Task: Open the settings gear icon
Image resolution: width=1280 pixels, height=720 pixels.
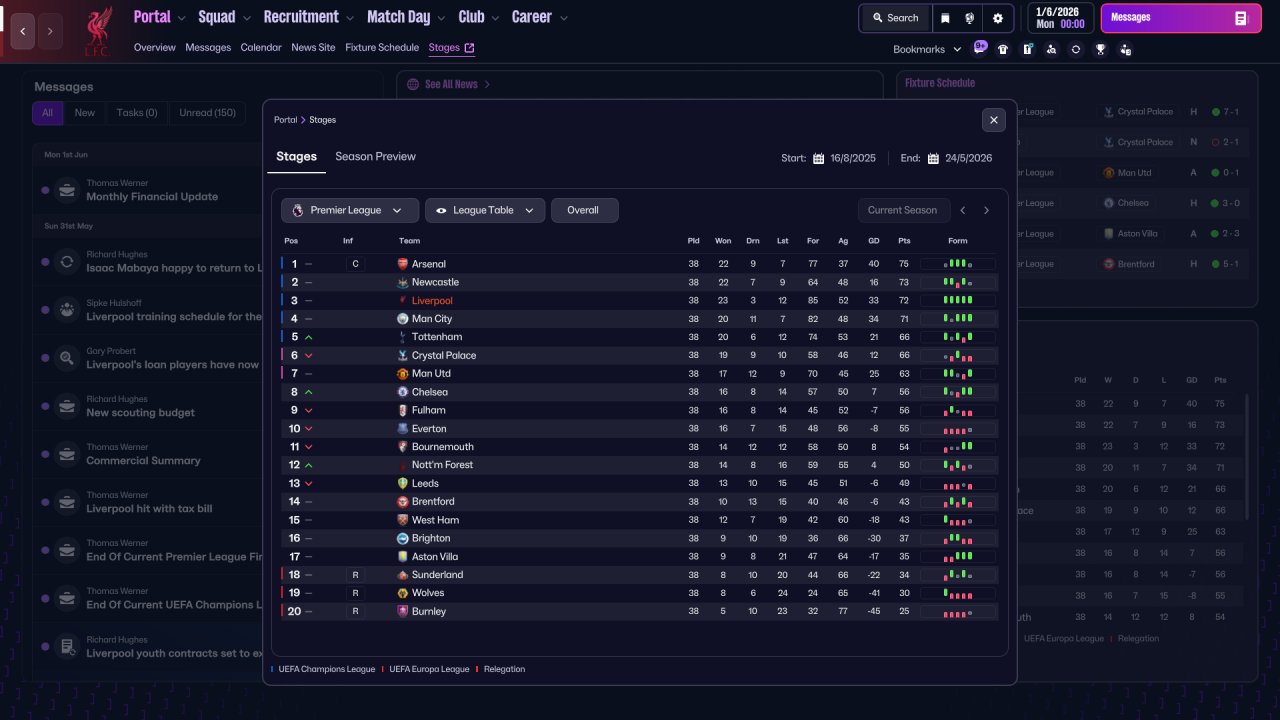Action: pos(998,18)
